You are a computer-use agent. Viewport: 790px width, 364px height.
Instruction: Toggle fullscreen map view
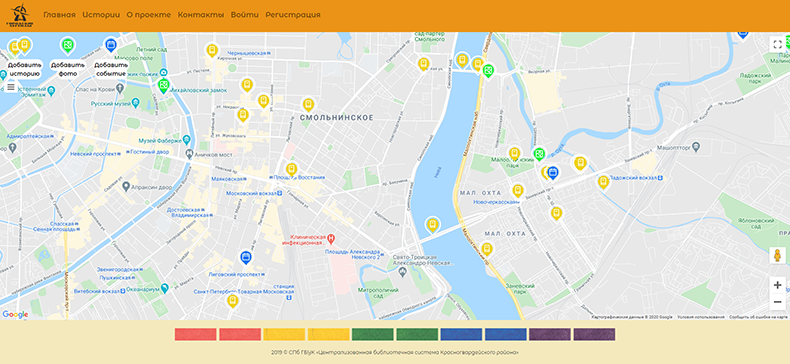point(777,44)
